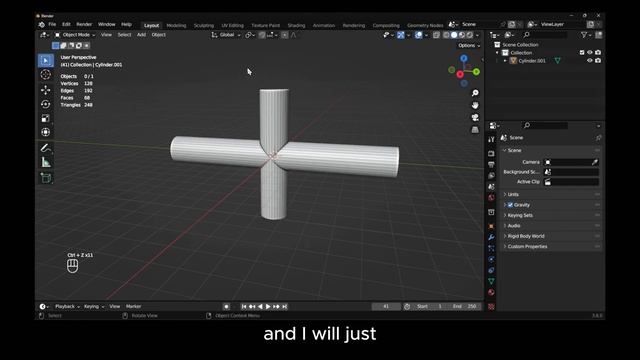This screenshot has height=360, width=640.
Task: Open the Render menu
Action: click(x=84, y=24)
